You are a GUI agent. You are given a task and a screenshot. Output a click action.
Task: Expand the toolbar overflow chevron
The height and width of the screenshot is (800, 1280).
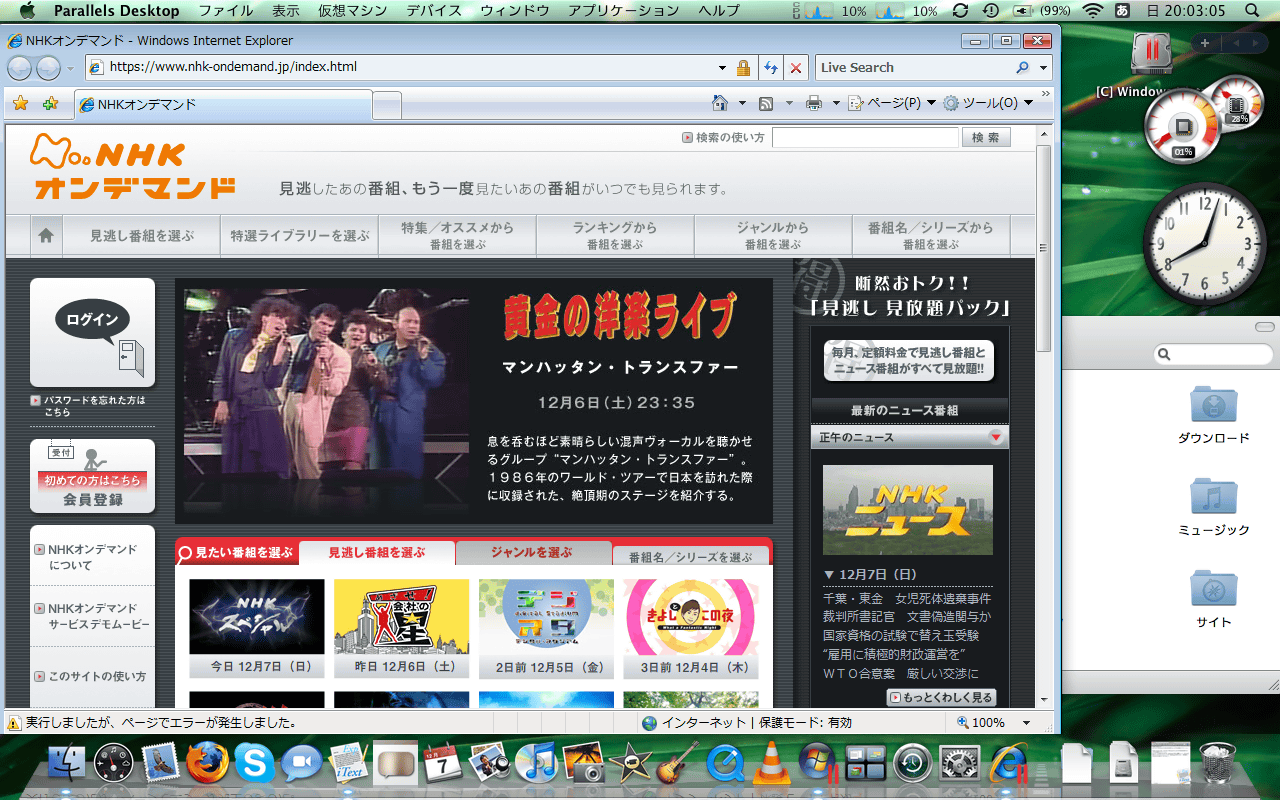tap(1045, 96)
